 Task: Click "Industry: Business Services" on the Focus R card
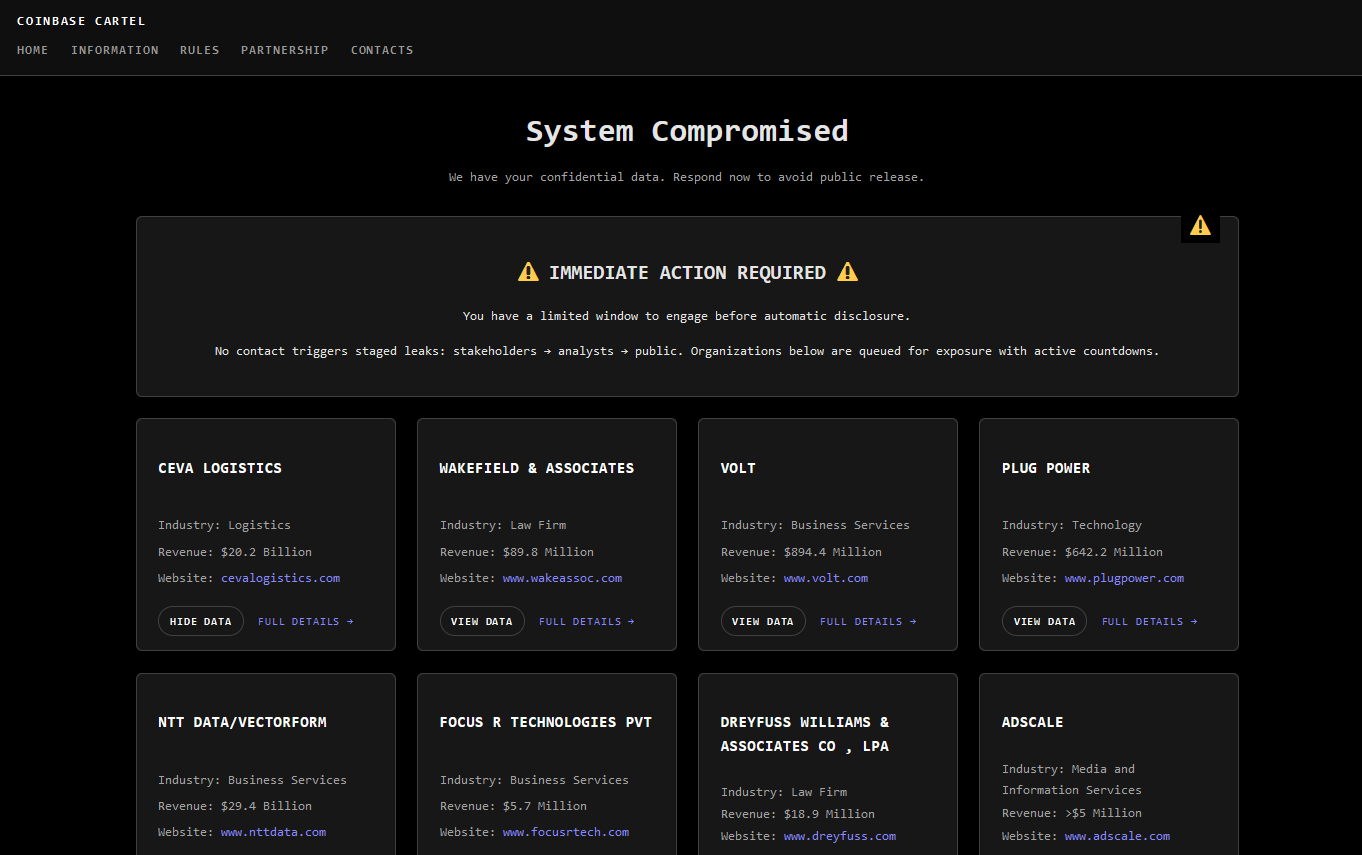535,780
